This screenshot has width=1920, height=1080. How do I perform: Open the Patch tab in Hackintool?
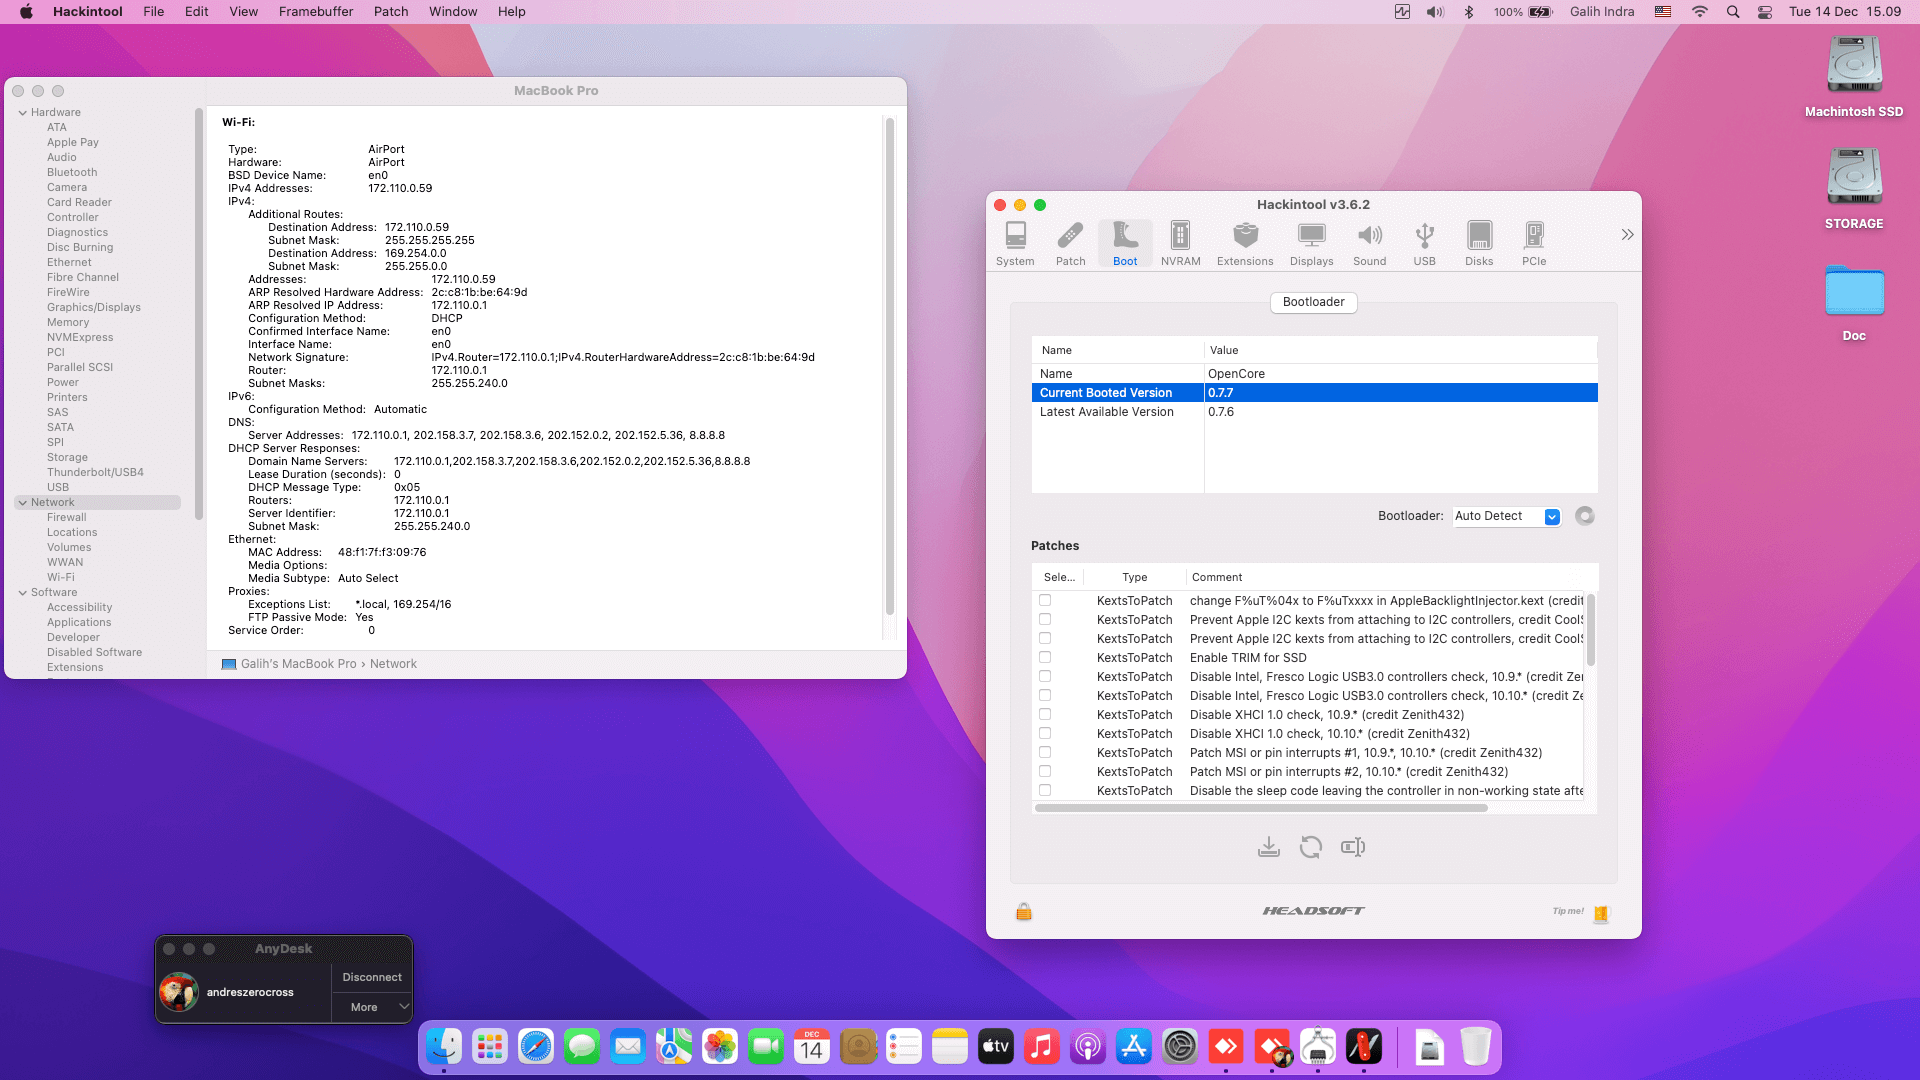[x=1070, y=243]
